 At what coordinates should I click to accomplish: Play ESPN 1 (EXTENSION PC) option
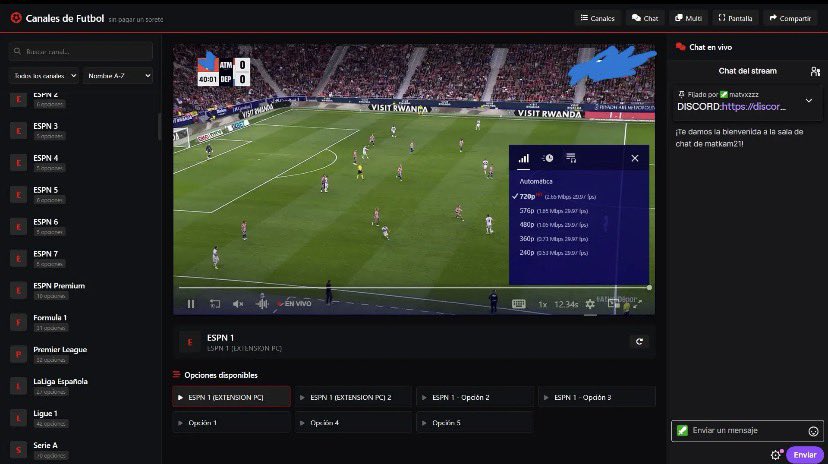tap(231, 397)
